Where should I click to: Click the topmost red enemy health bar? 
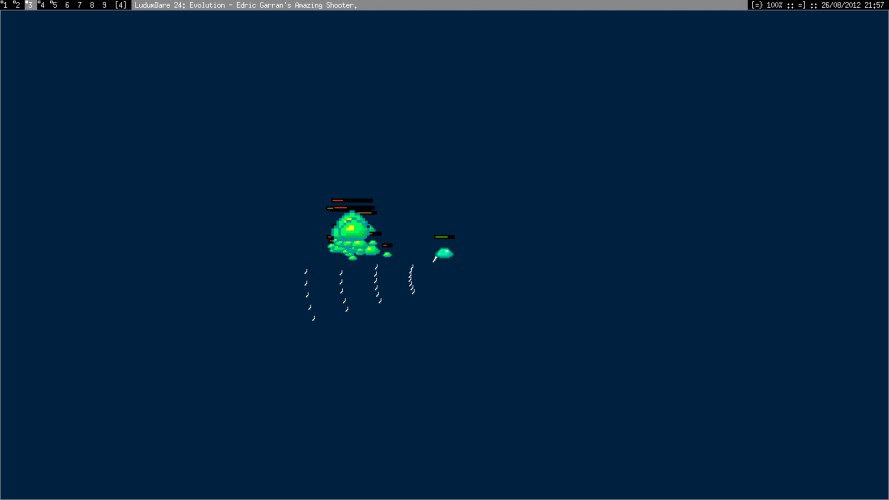[x=352, y=200]
